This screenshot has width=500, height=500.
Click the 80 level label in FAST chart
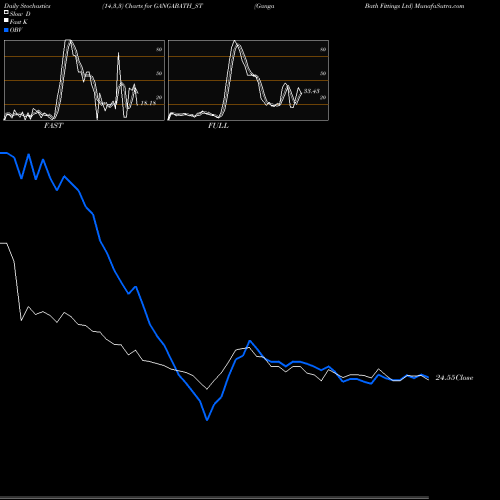point(159,50)
